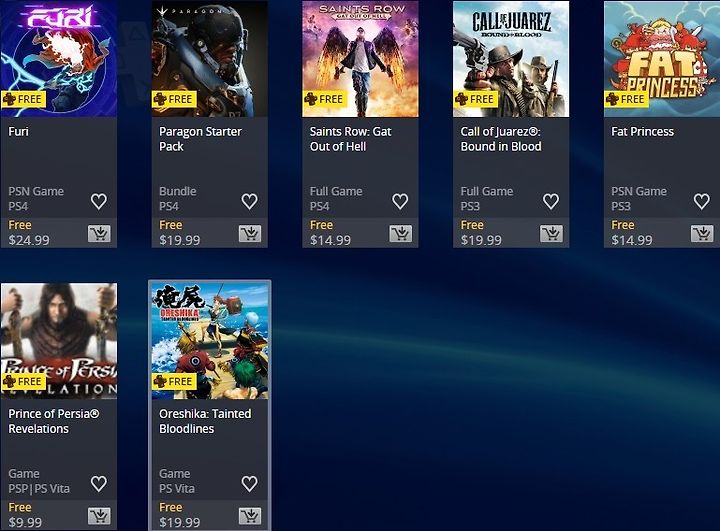
Task: Toggle wishlist heart for Paragon Starter Pack
Action: tap(249, 201)
